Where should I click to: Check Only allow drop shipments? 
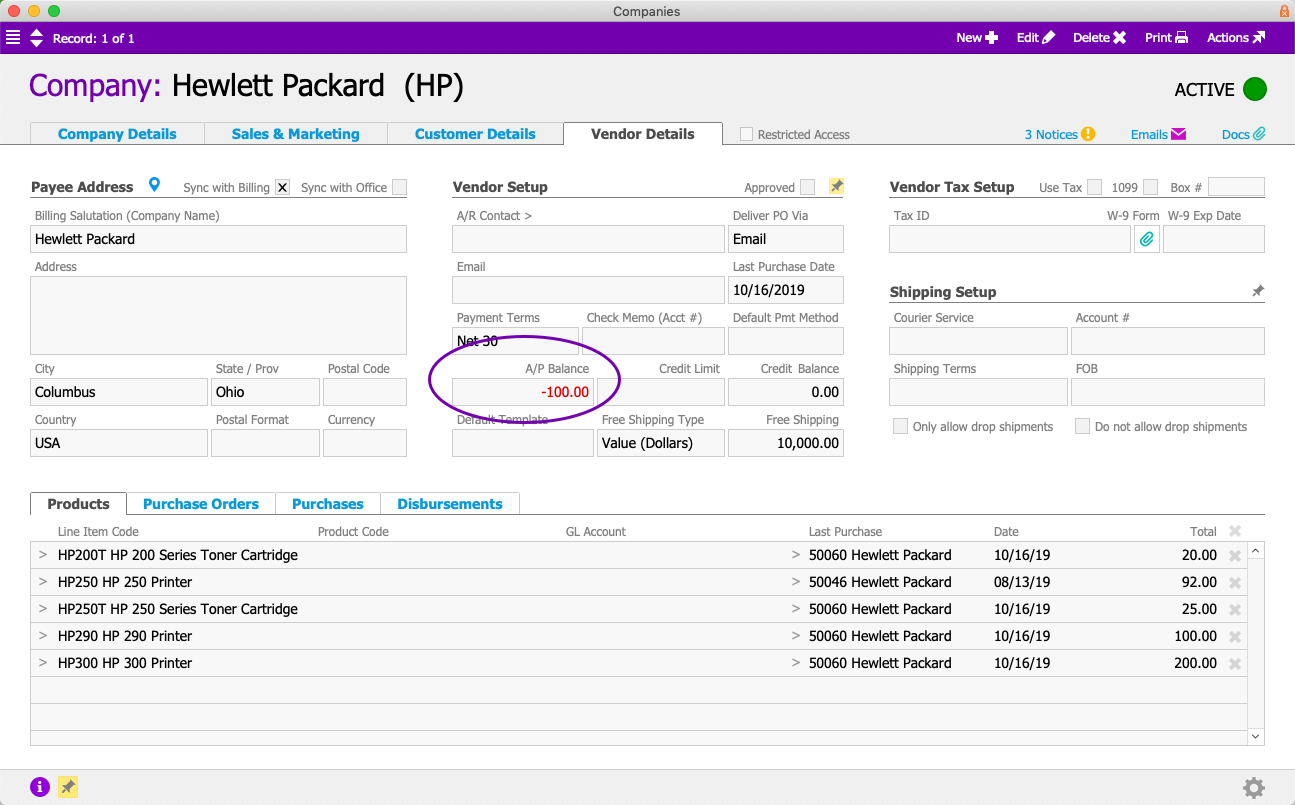[900, 426]
